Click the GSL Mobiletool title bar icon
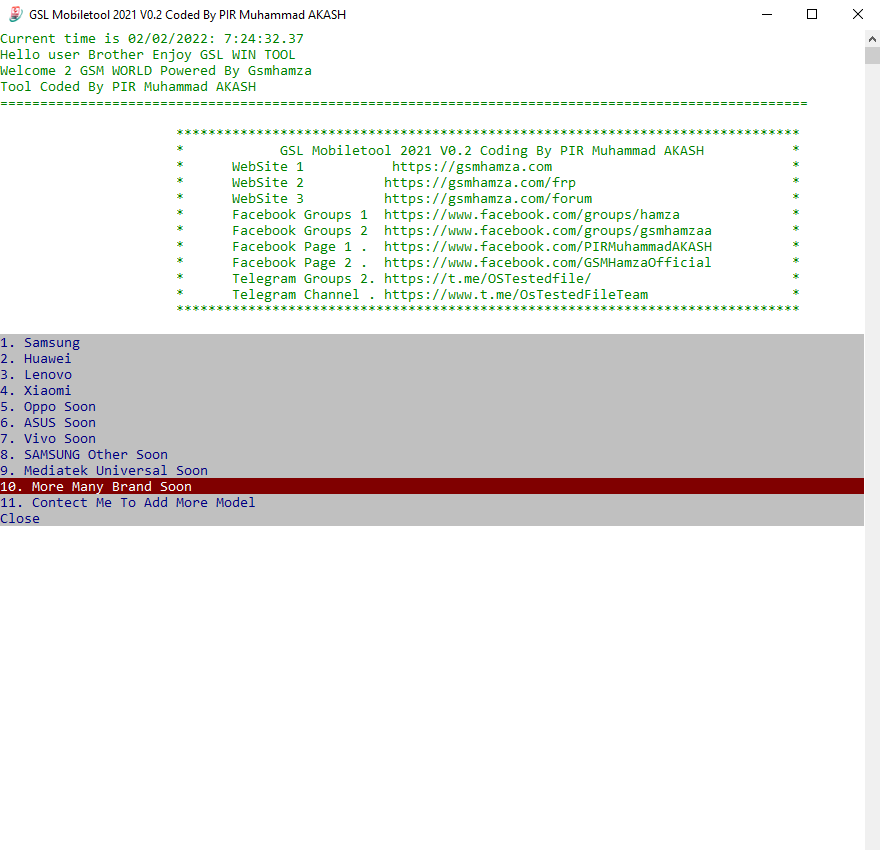Viewport: 880px width, 850px height. click(x=16, y=14)
